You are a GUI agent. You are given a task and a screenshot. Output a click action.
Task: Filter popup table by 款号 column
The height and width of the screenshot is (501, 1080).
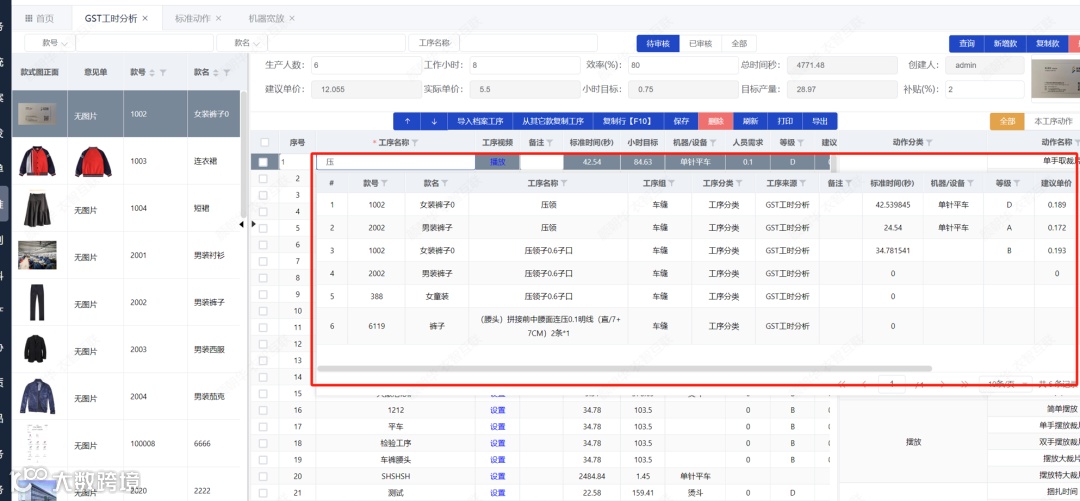[x=384, y=183]
